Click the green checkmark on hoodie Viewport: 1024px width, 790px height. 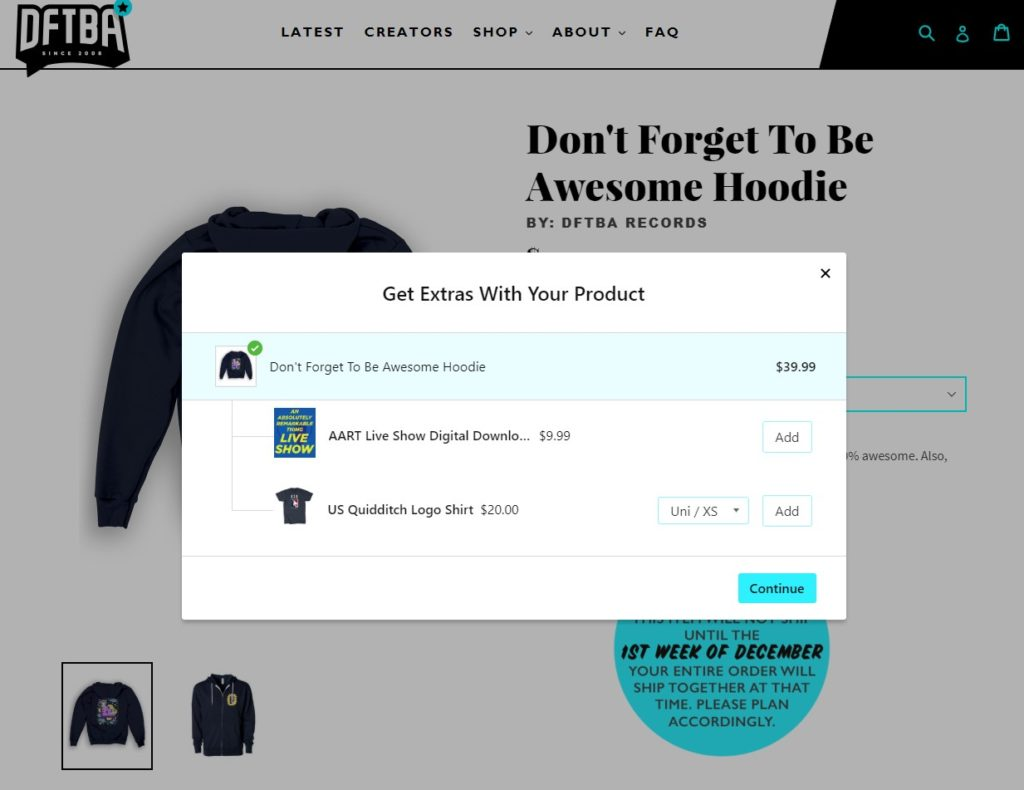255,348
